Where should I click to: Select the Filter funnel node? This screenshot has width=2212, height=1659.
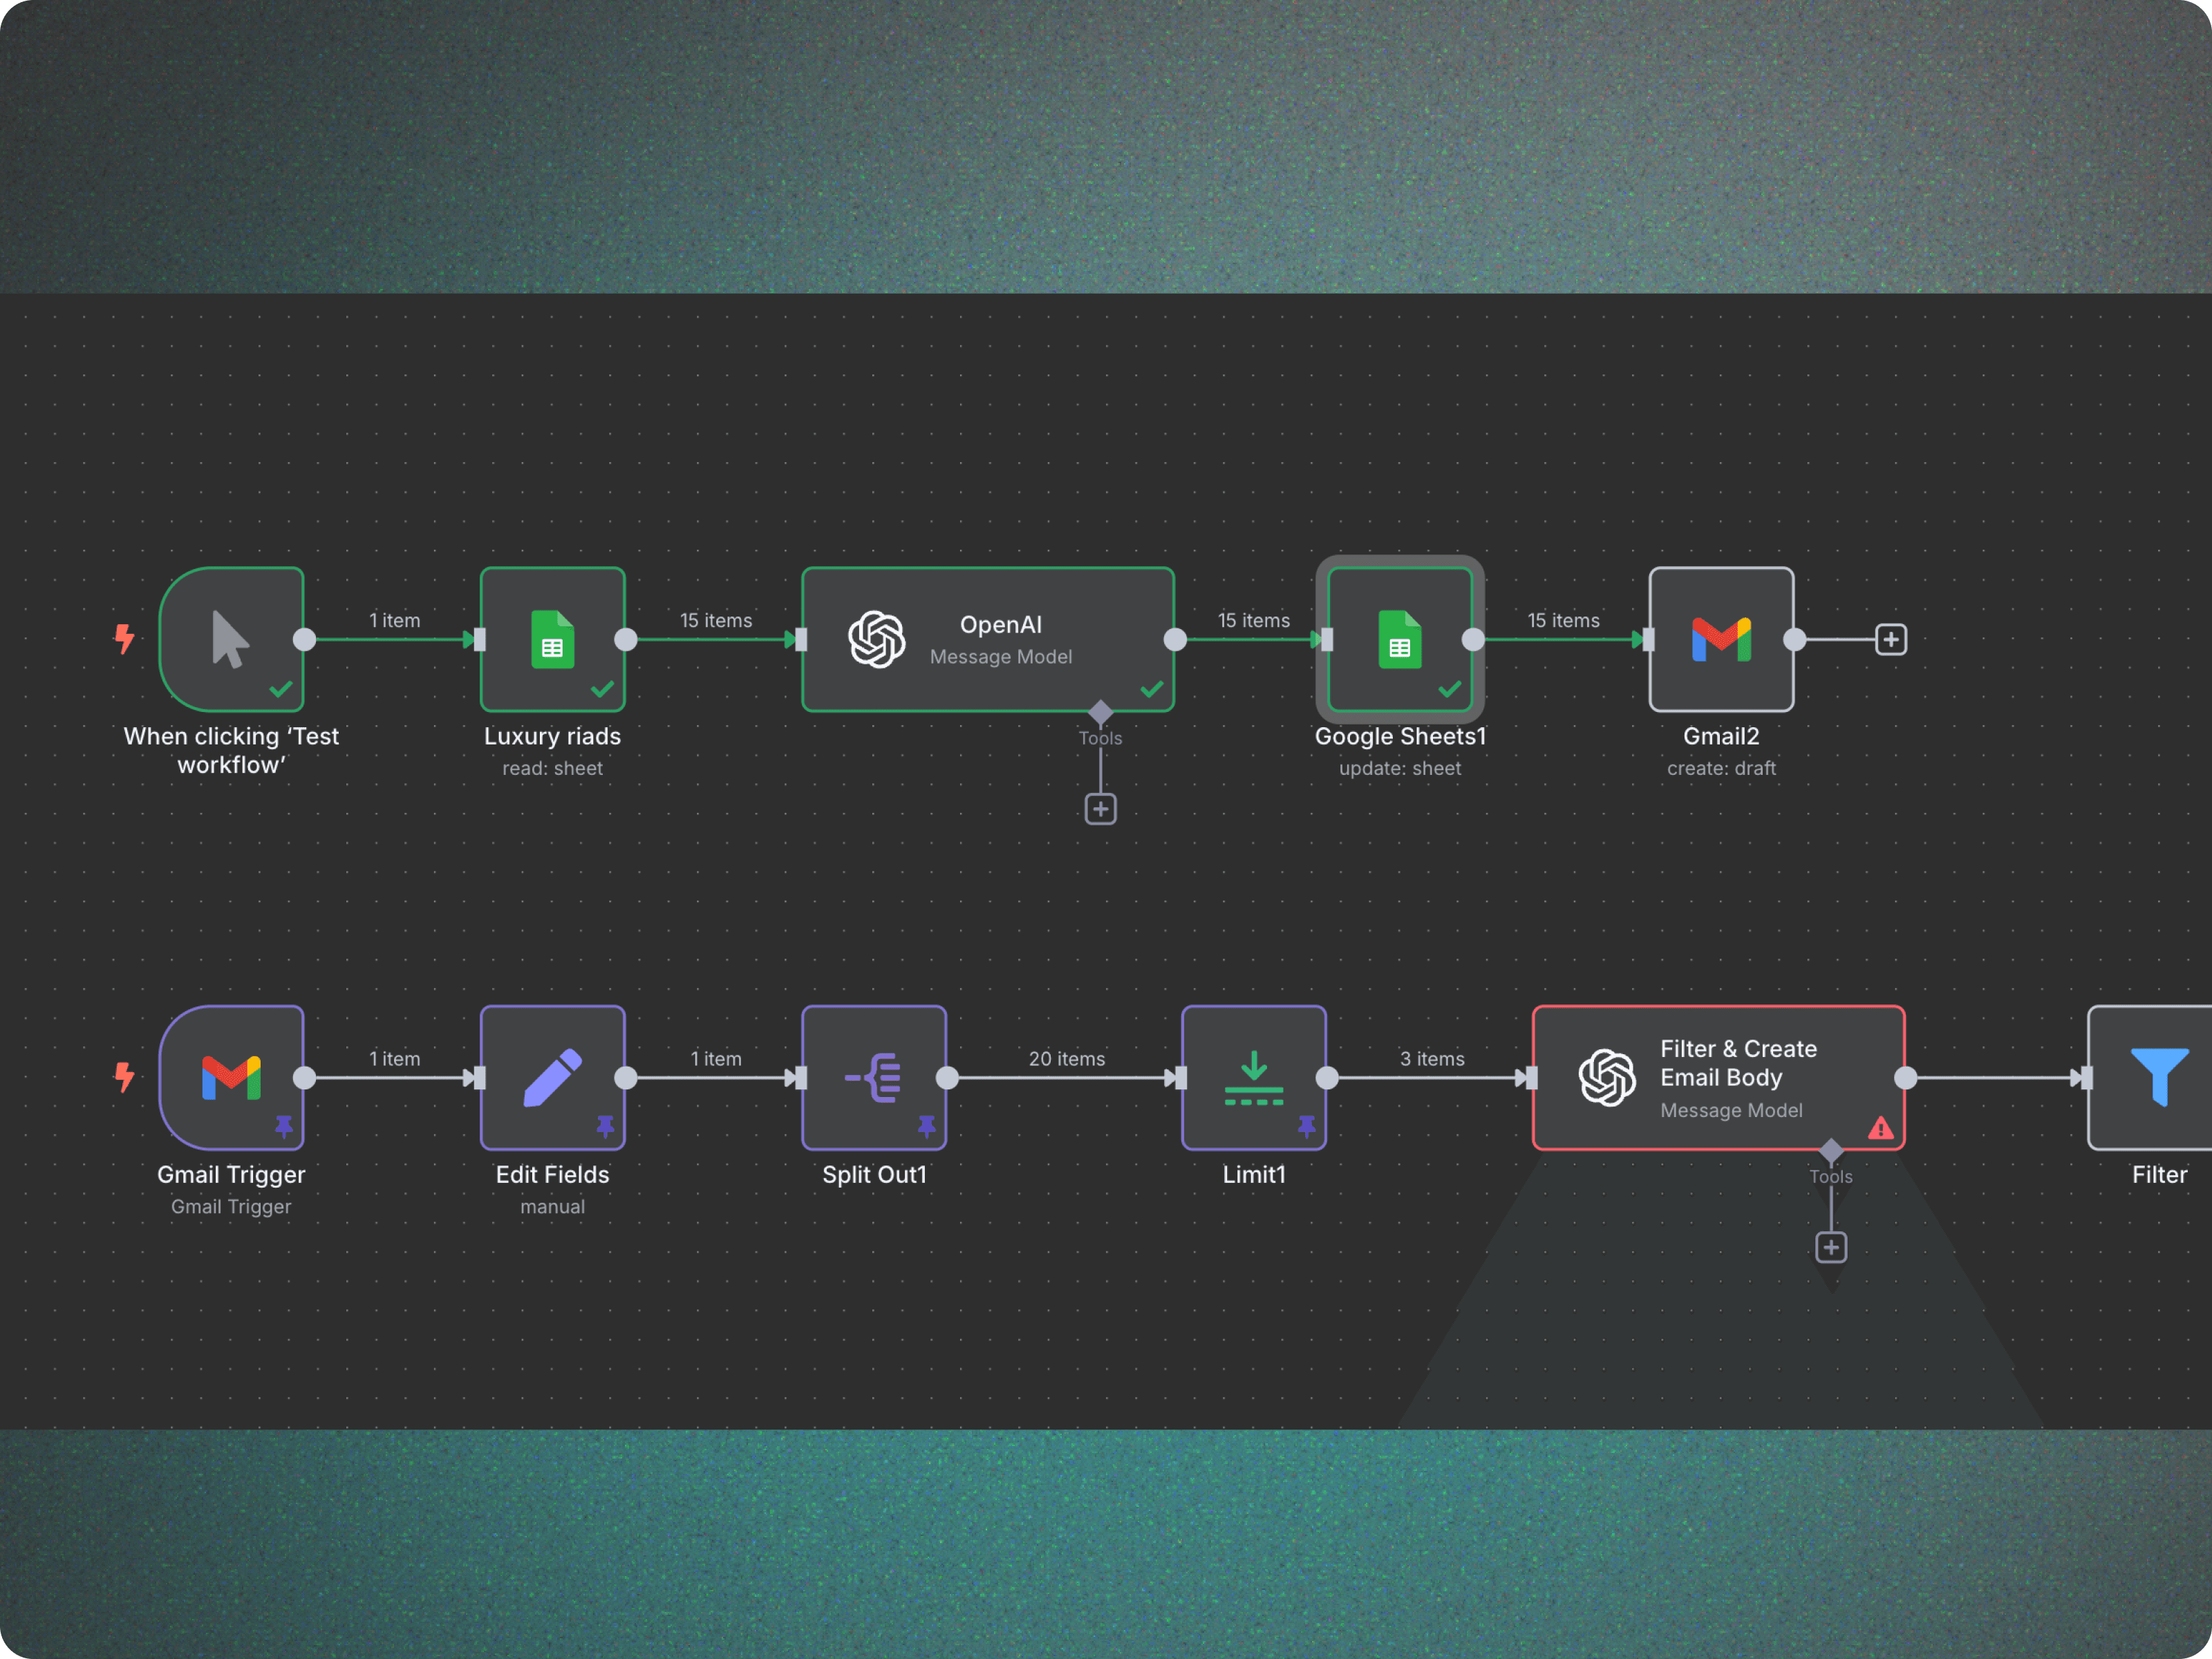pos(2150,1078)
